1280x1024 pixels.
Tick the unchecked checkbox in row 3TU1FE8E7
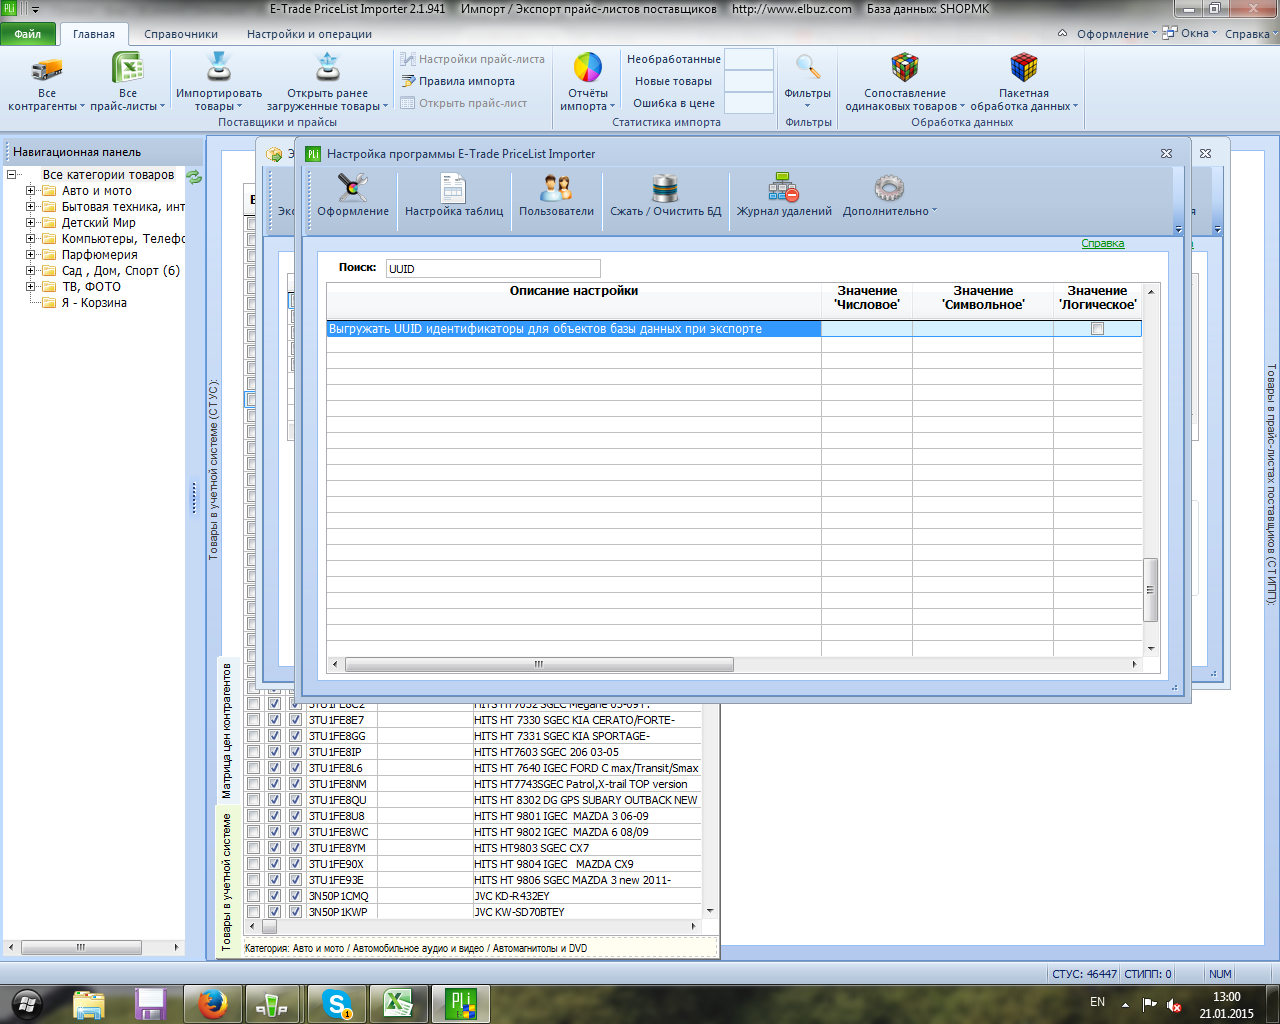254,720
